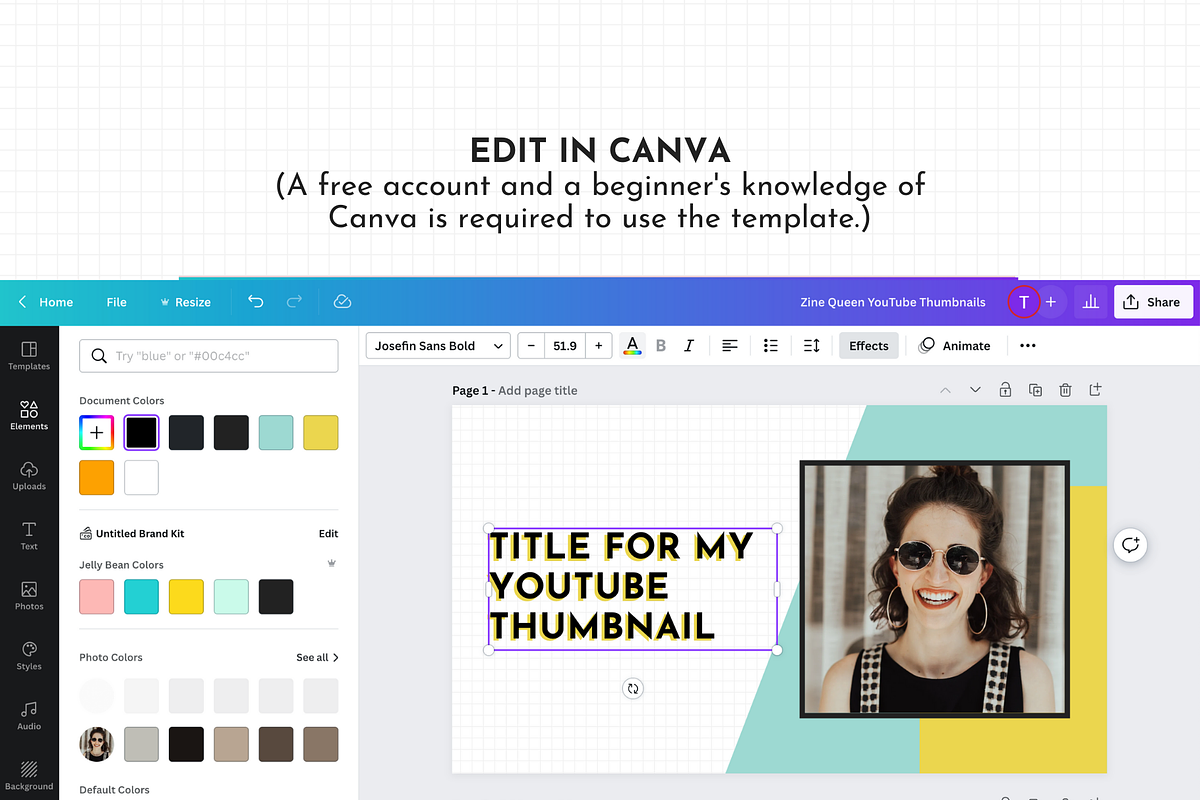Open the Templates sidebar panel
Image resolution: width=1200 pixels, height=800 pixels.
pos(29,355)
